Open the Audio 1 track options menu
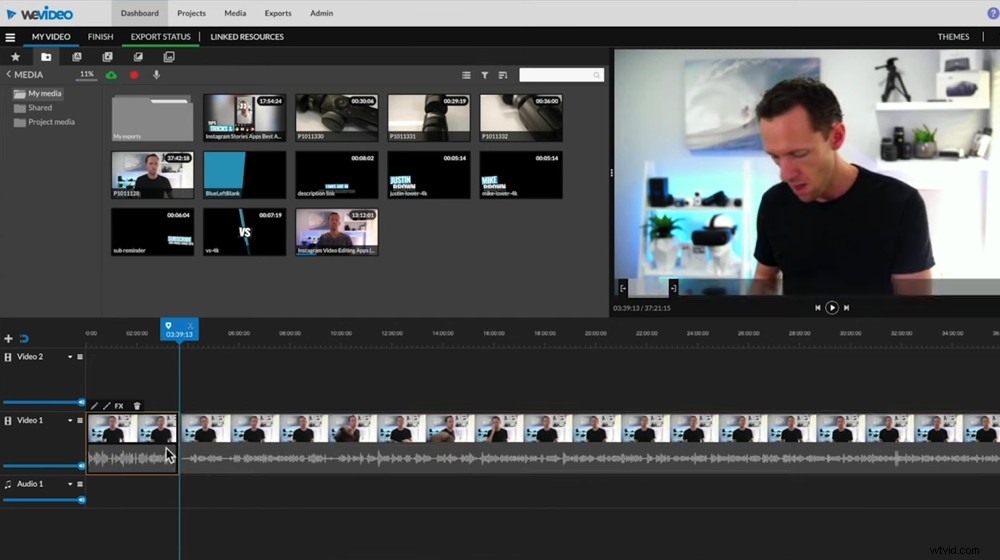The width and height of the screenshot is (1000, 560). coord(80,484)
